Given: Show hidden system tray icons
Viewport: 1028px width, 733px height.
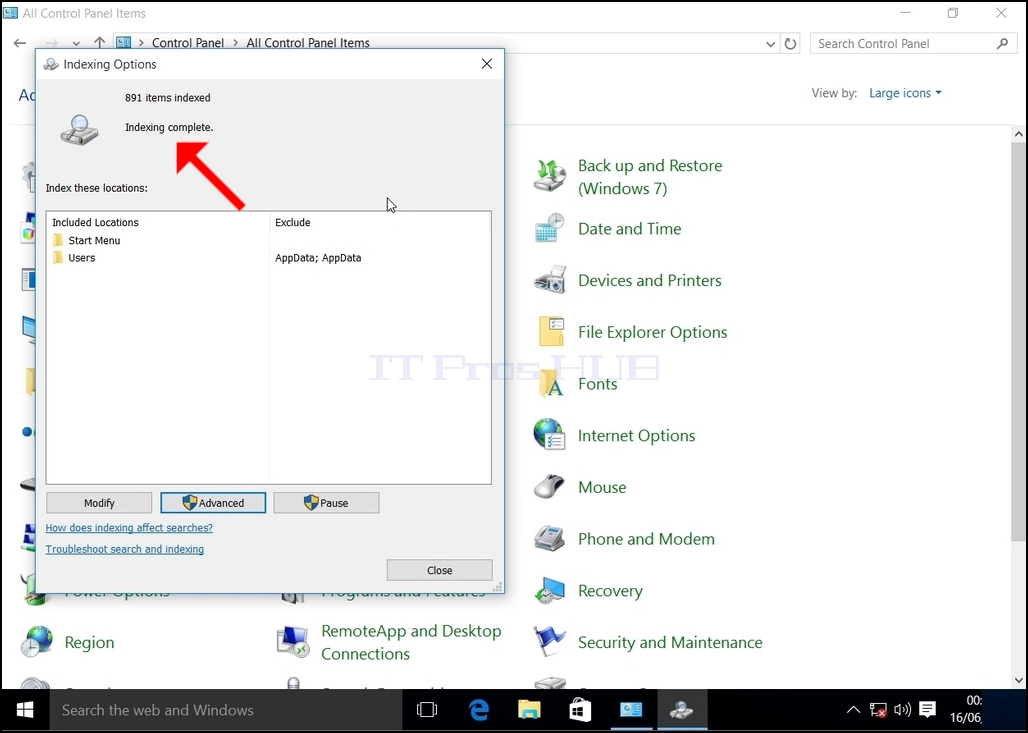Looking at the screenshot, I should click(853, 709).
